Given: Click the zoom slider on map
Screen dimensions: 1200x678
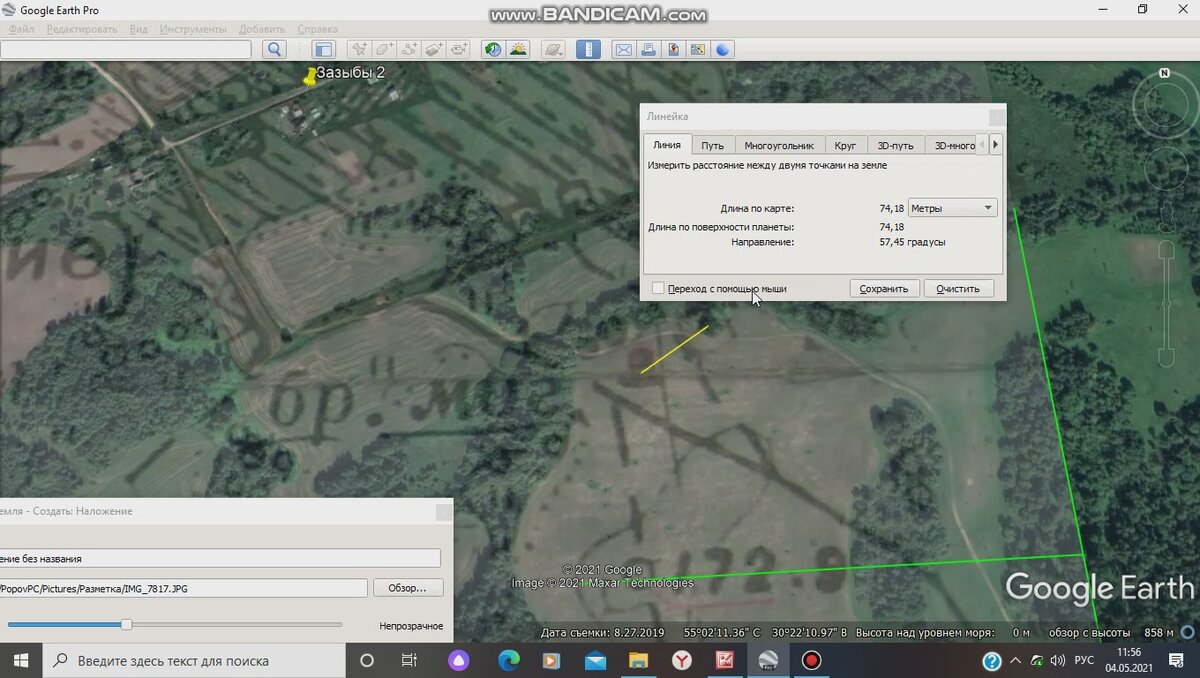Looking at the screenshot, I should (1165, 305).
